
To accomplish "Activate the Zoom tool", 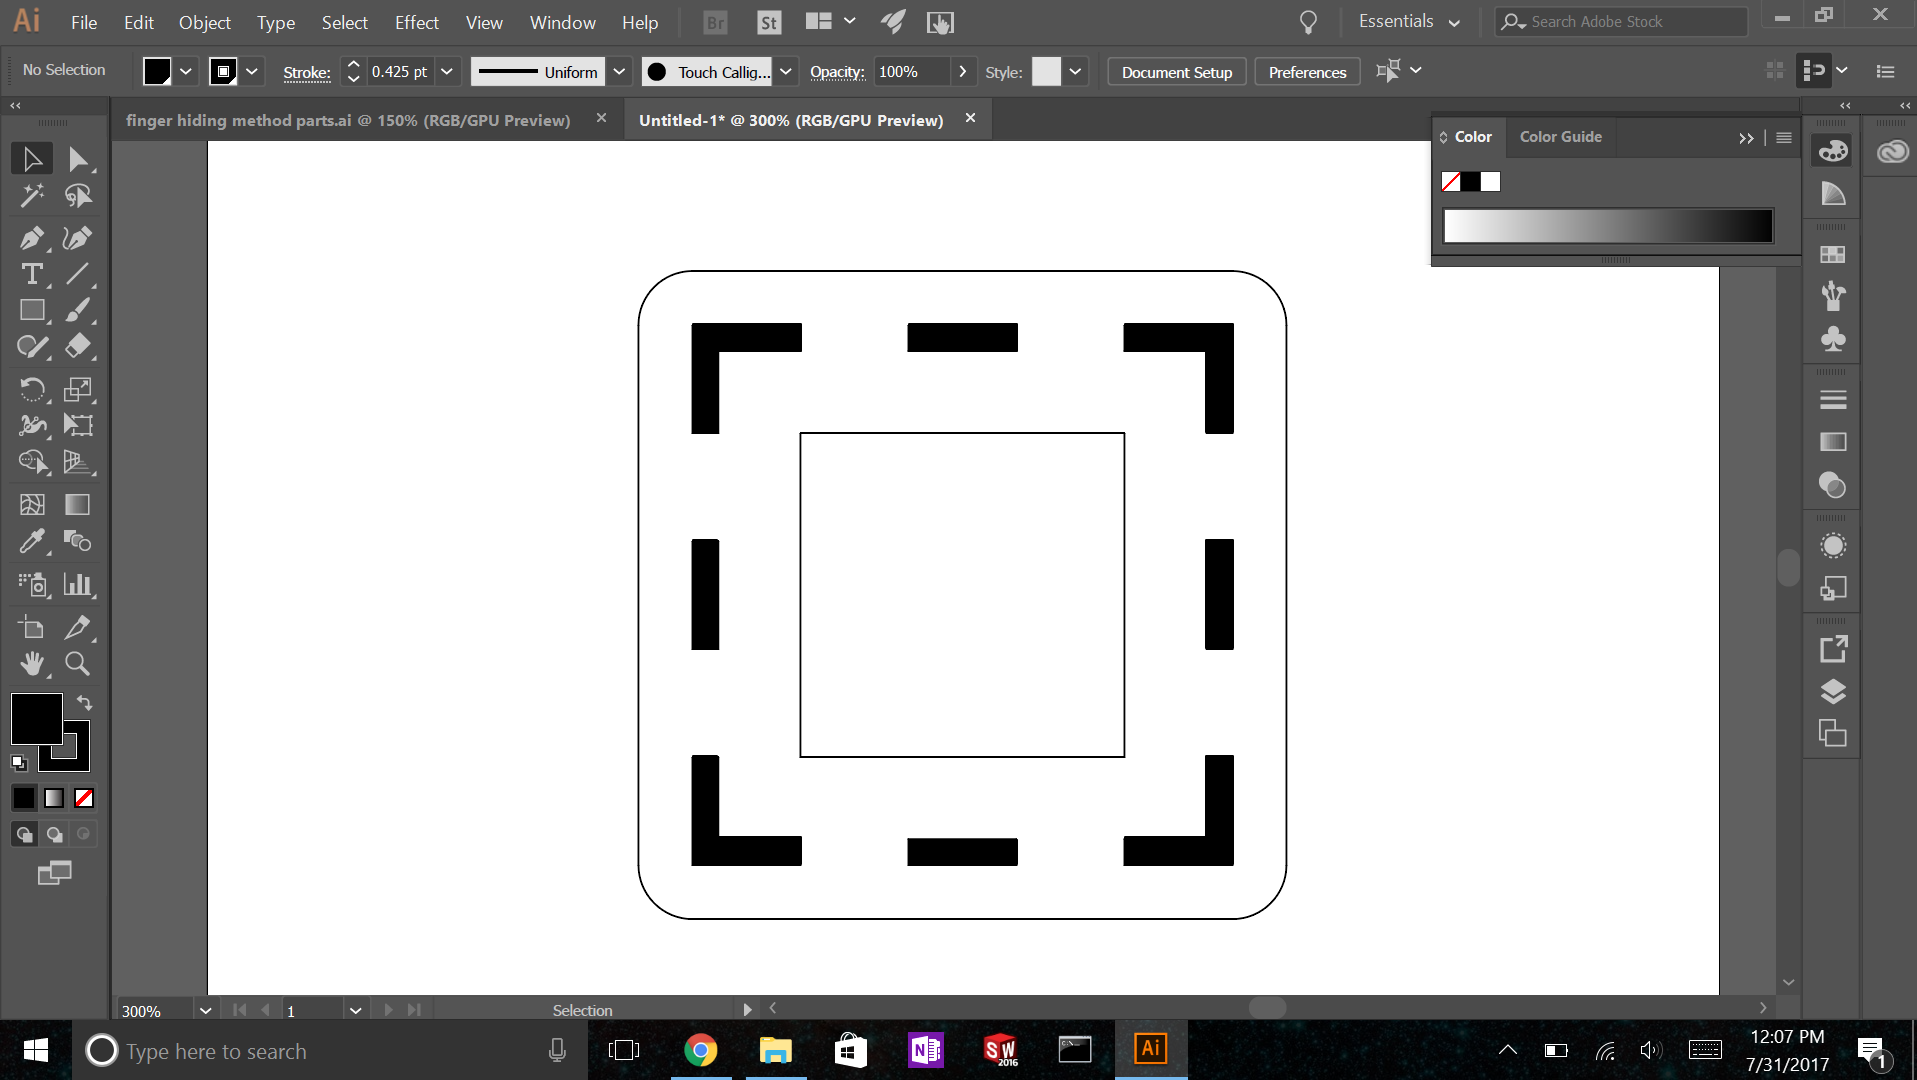I will coord(77,664).
